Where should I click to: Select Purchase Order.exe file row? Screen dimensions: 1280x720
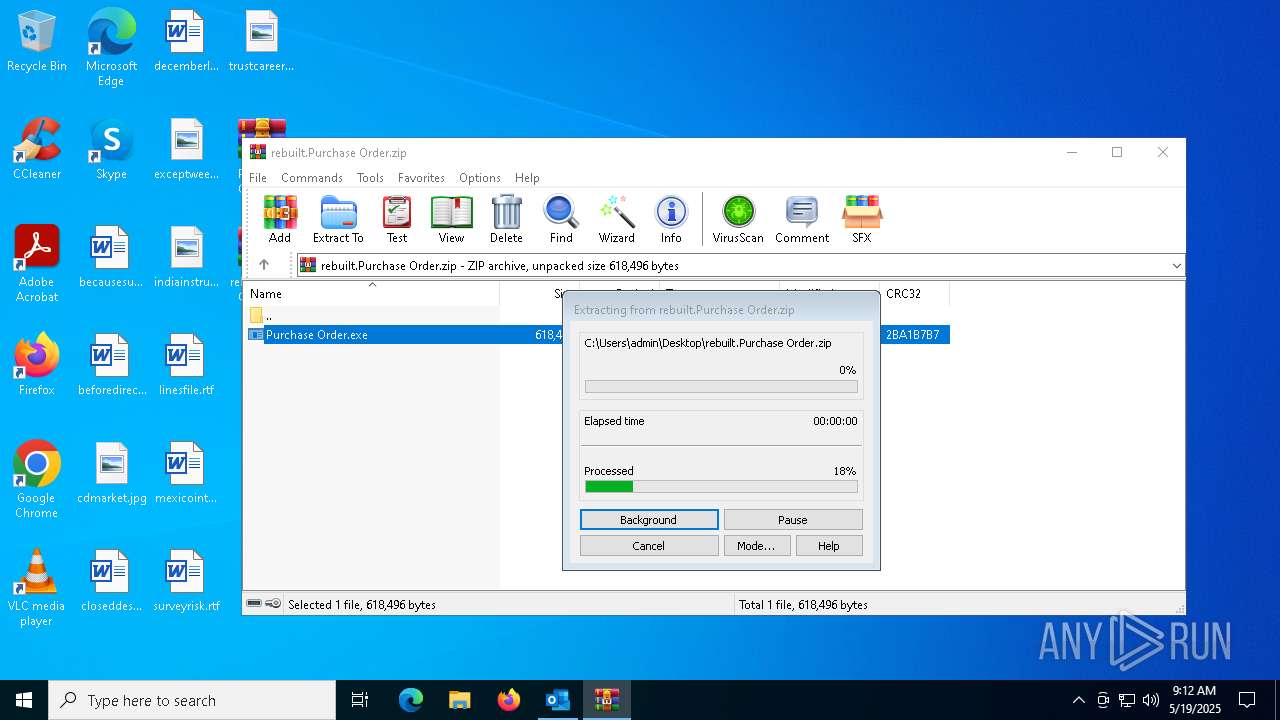tap(597, 335)
